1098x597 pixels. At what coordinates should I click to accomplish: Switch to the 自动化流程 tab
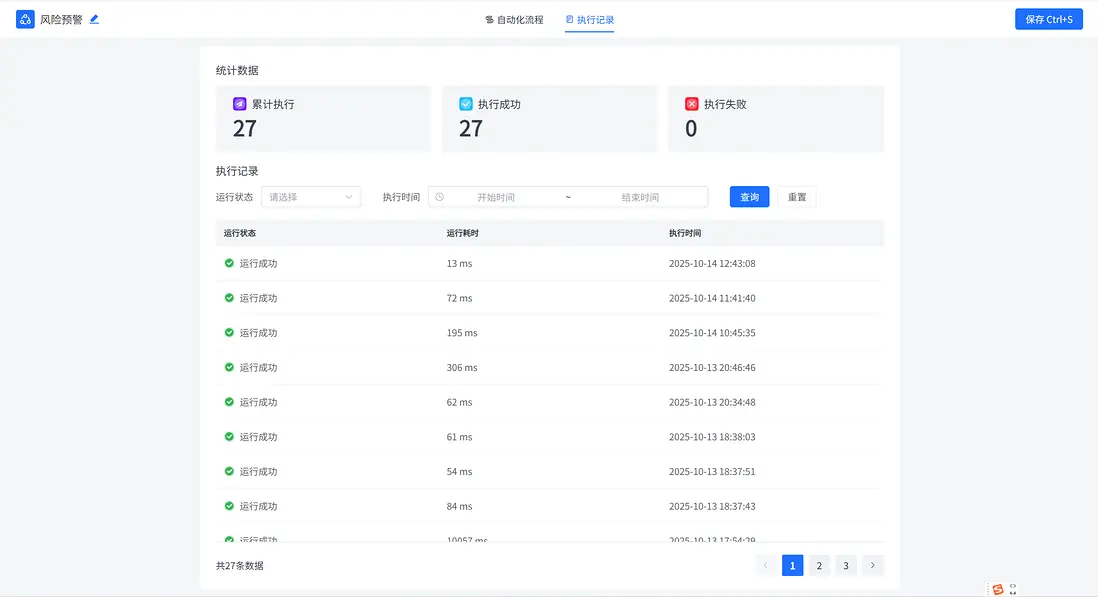pyautogui.click(x=514, y=20)
